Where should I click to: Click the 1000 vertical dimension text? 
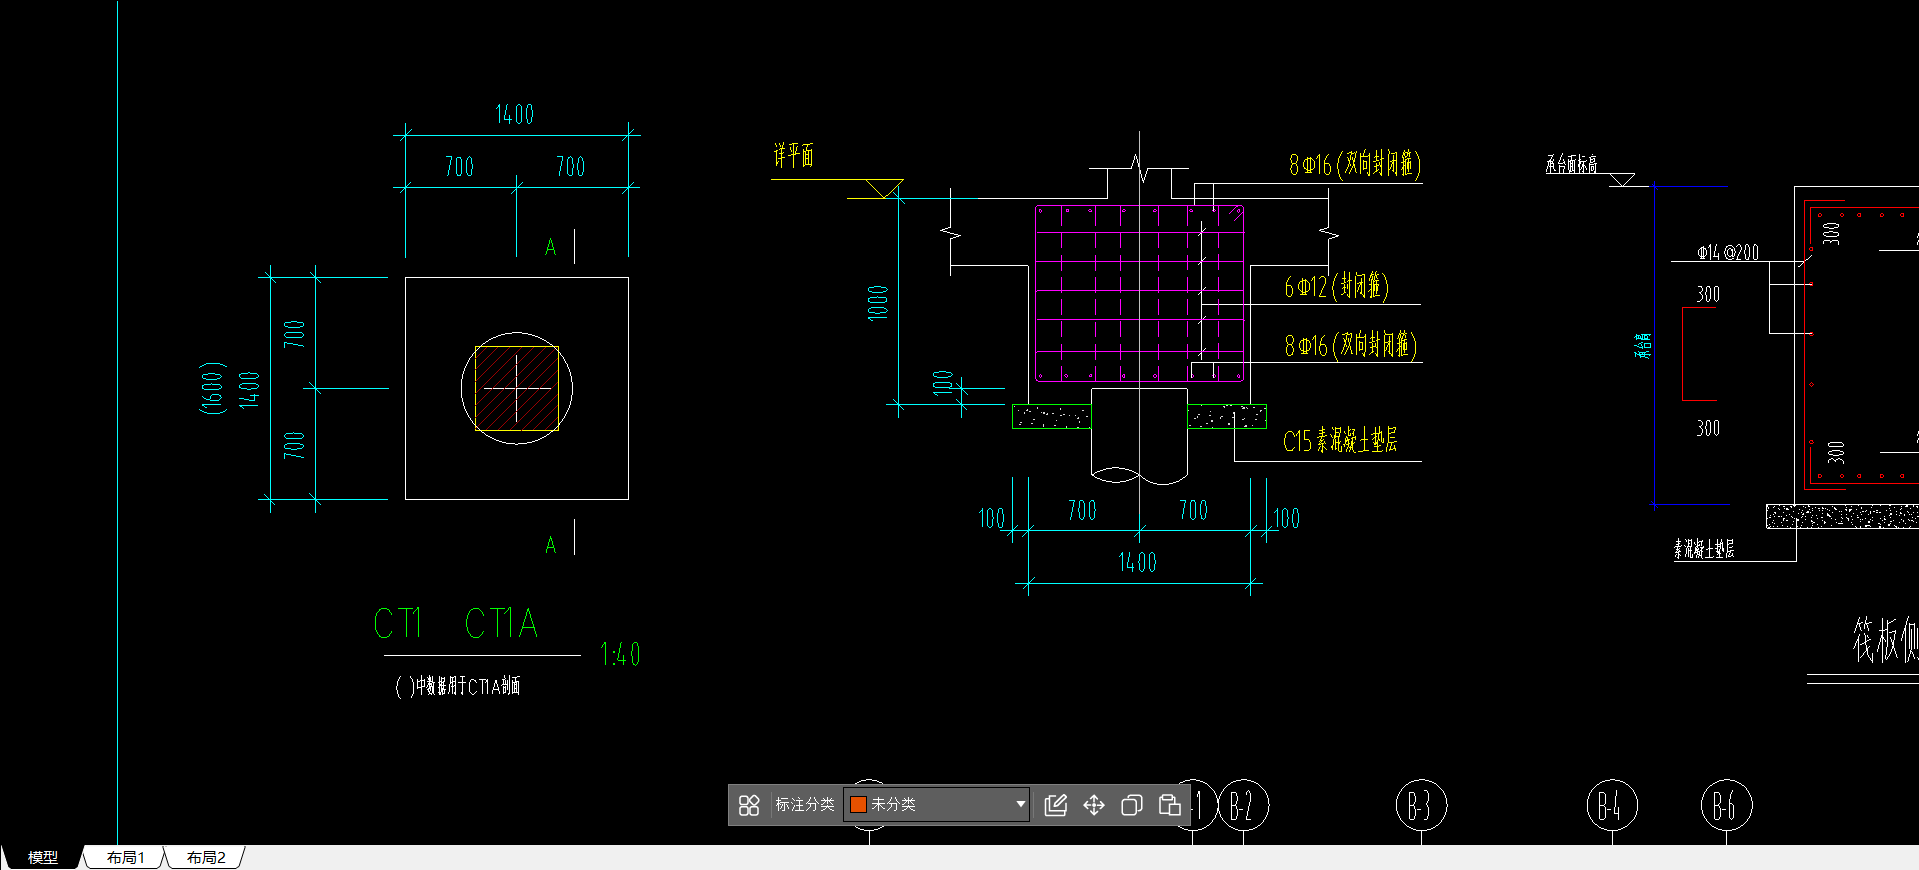(x=878, y=302)
